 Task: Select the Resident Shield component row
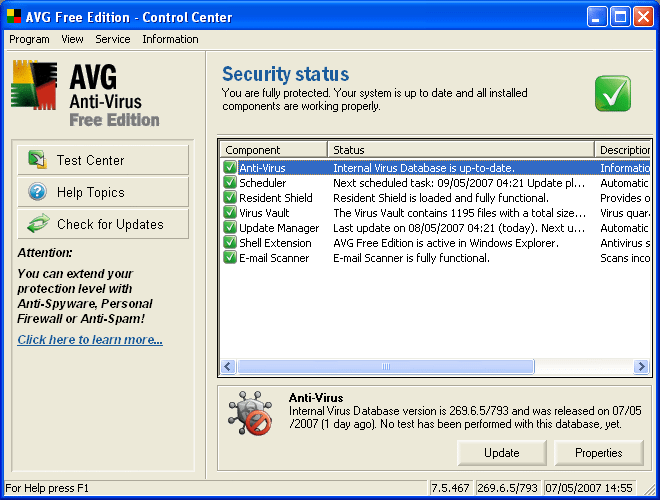pyautogui.click(x=436, y=197)
